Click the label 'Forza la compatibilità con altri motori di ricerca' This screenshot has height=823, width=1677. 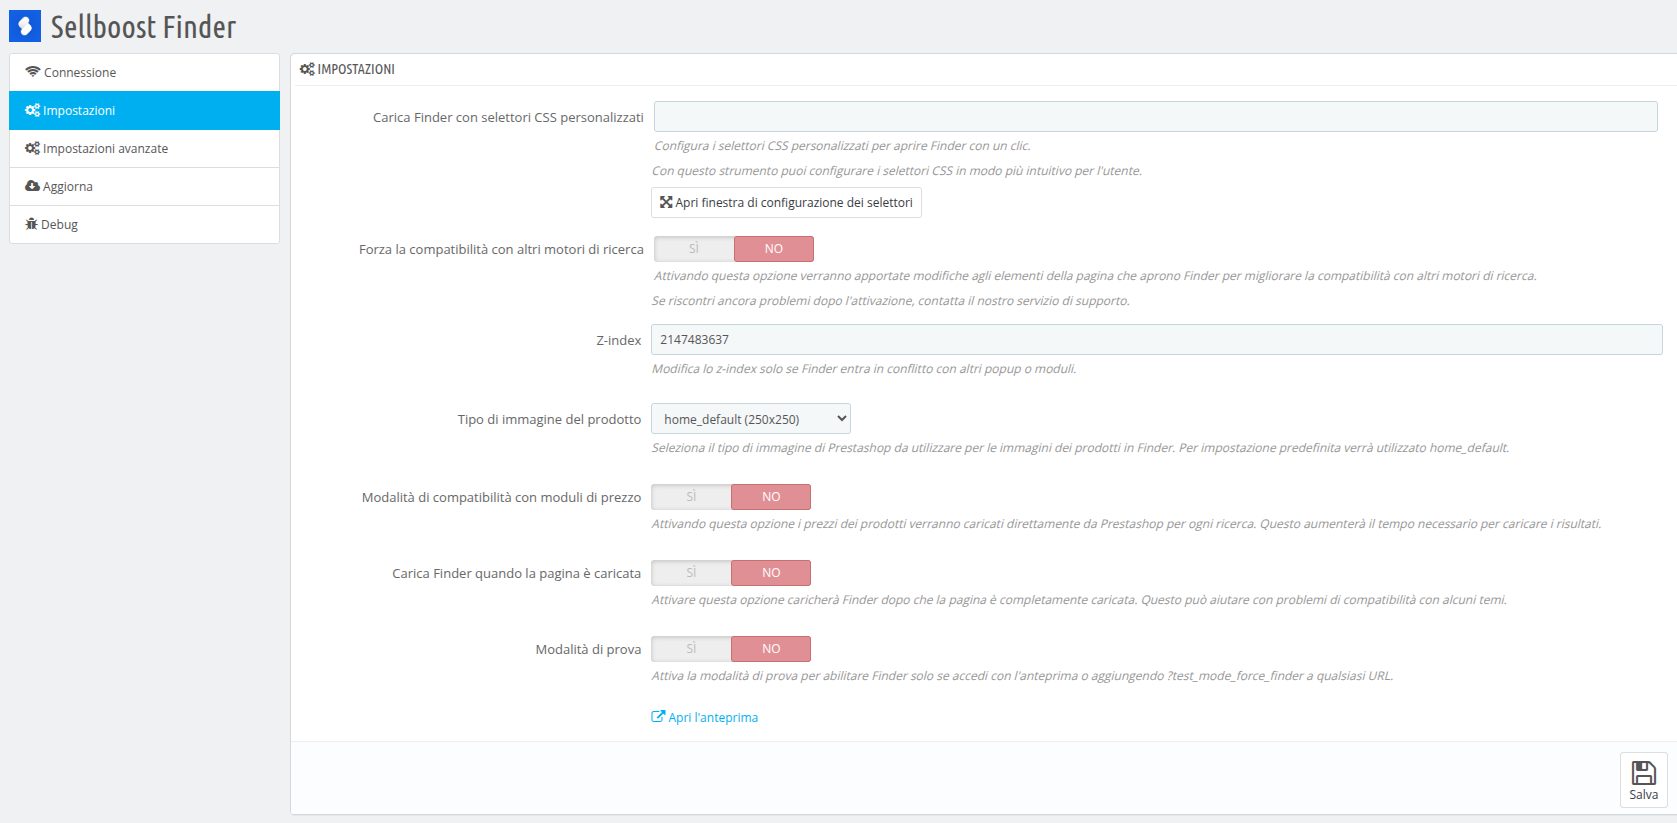tap(501, 249)
